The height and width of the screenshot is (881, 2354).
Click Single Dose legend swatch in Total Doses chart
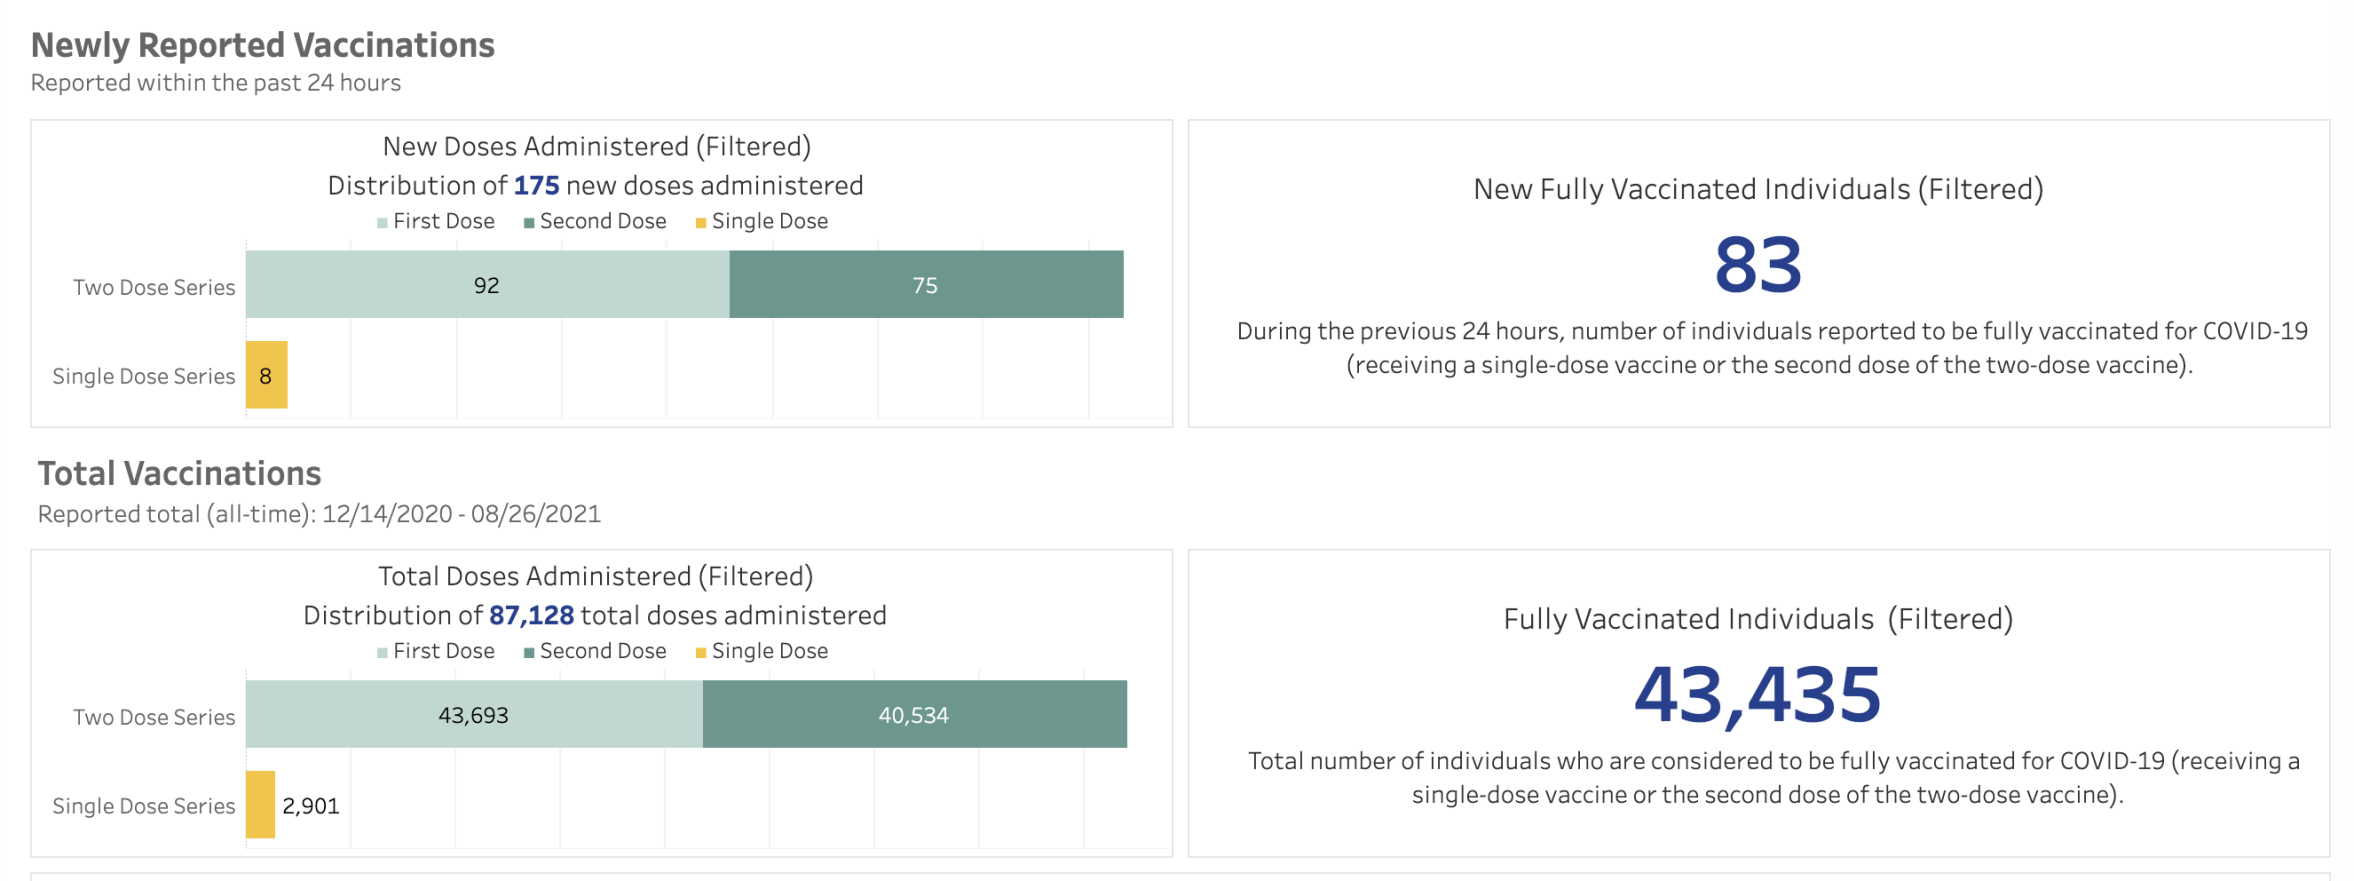point(701,653)
